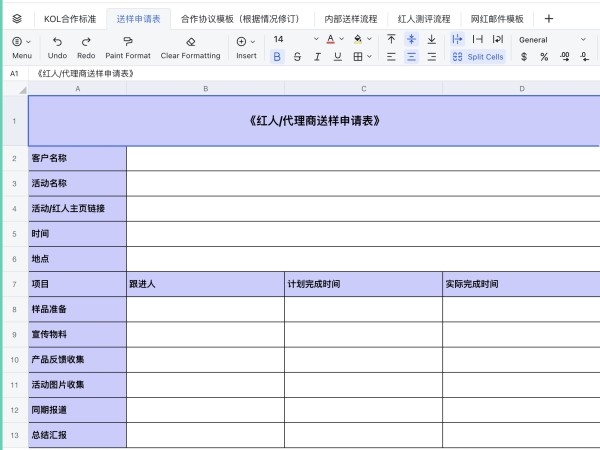The height and width of the screenshot is (450, 600).
Task: Switch to 网红邮件模板 sheet tab
Action: [x=497, y=19]
